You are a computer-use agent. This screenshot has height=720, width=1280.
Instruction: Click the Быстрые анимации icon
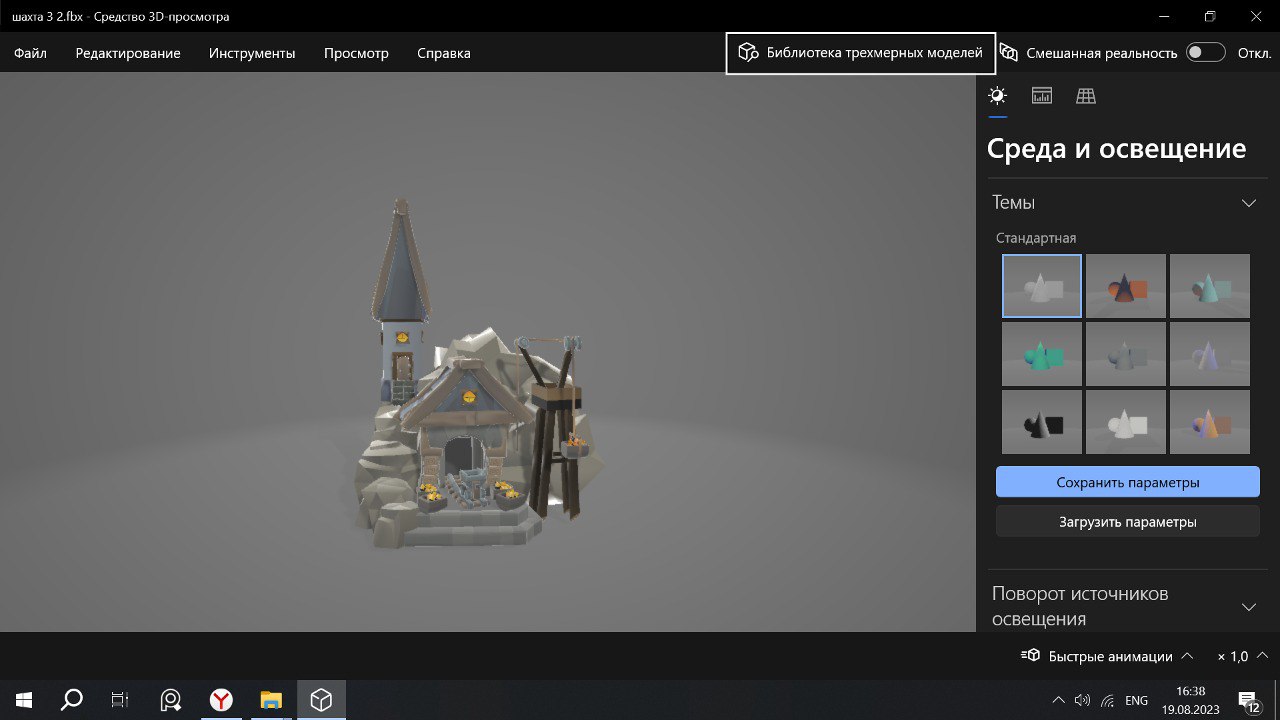click(1030, 656)
